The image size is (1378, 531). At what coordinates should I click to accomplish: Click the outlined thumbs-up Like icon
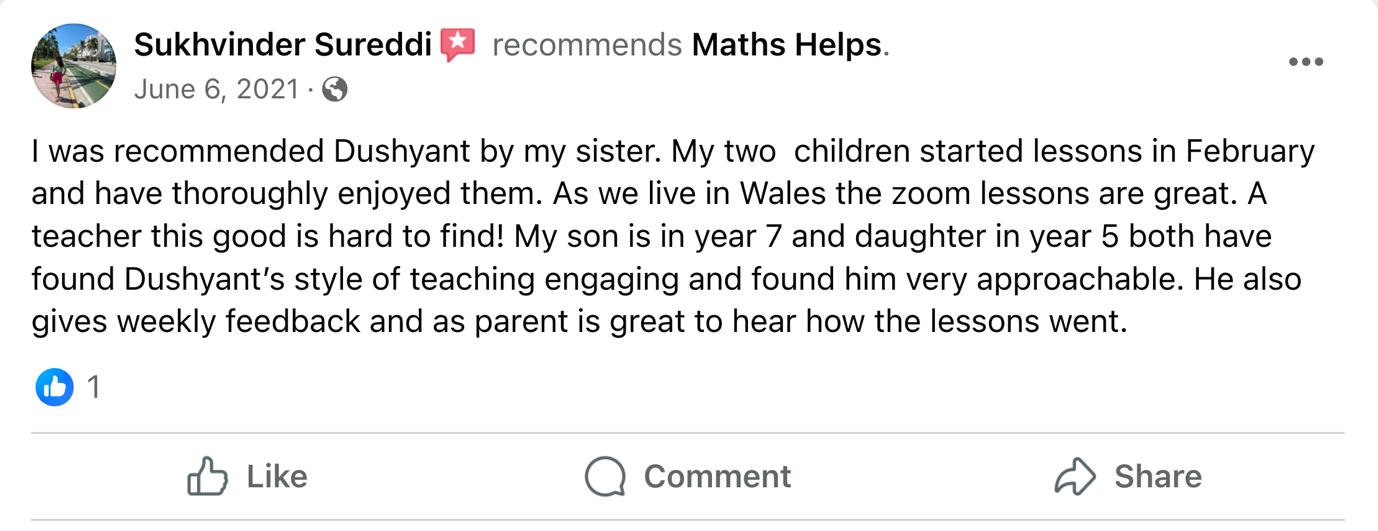pos(206,476)
